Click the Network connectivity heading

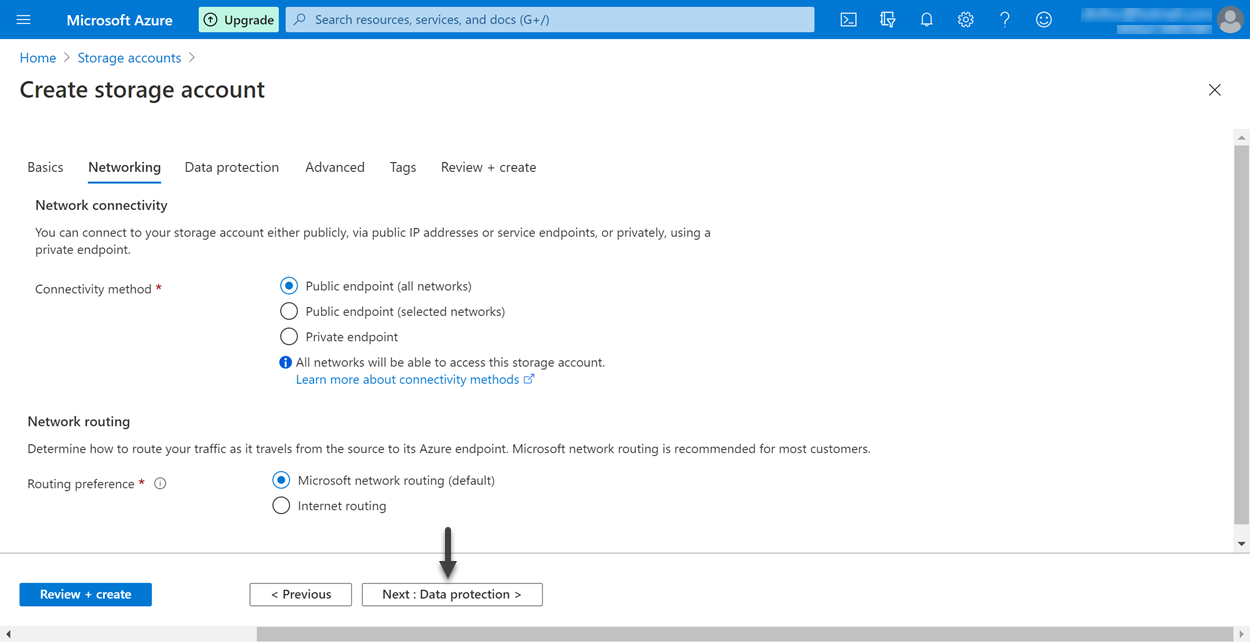pyautogui.click(x=101, y=205)
